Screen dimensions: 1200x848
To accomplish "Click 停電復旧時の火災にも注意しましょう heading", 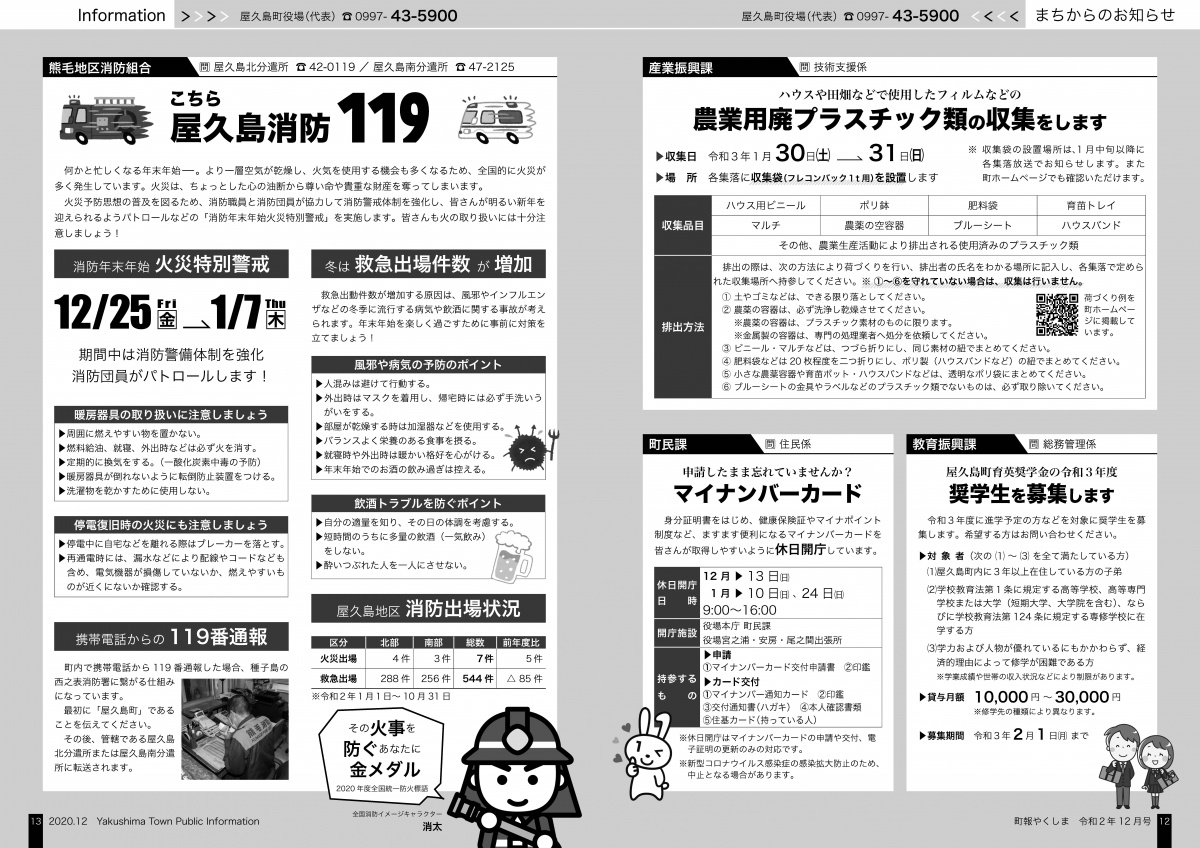I will 171,524.
